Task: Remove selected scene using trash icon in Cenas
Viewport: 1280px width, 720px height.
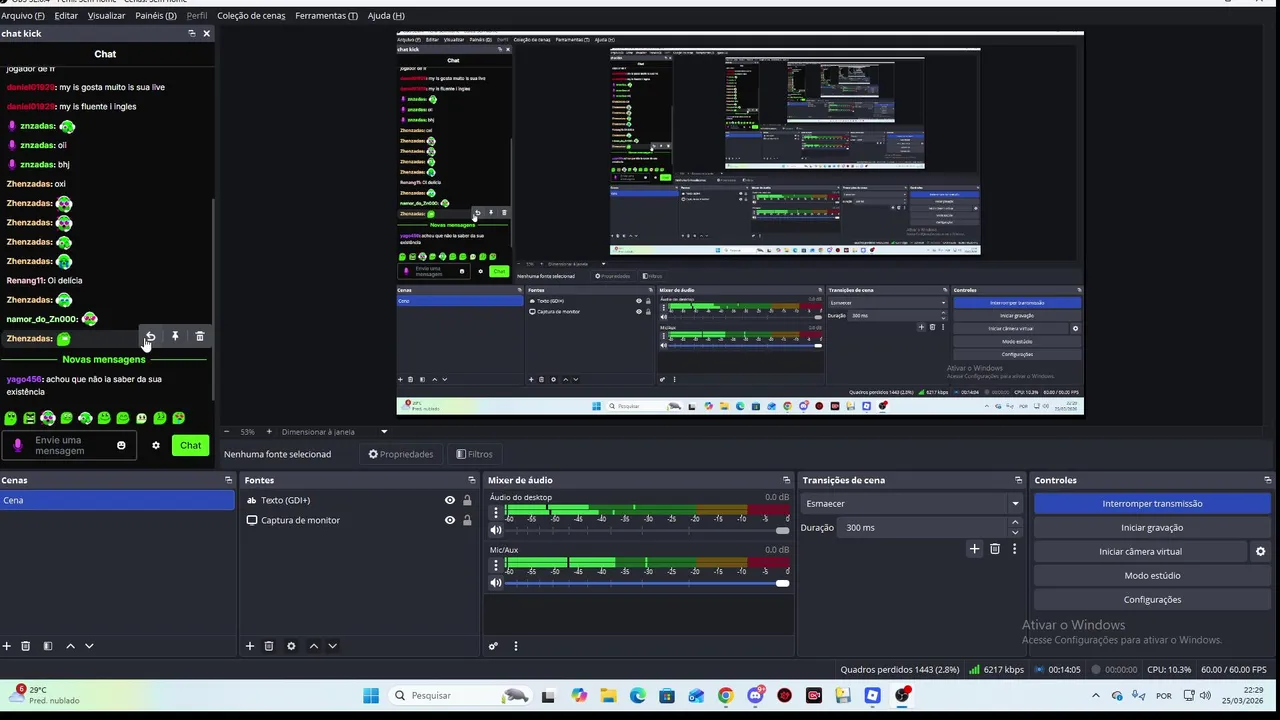Action: click(x=26, y=646)
